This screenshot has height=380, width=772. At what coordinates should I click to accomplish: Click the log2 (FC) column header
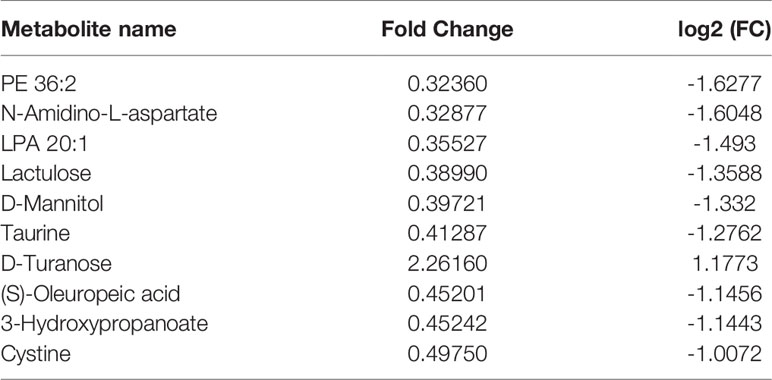point(724,31)
